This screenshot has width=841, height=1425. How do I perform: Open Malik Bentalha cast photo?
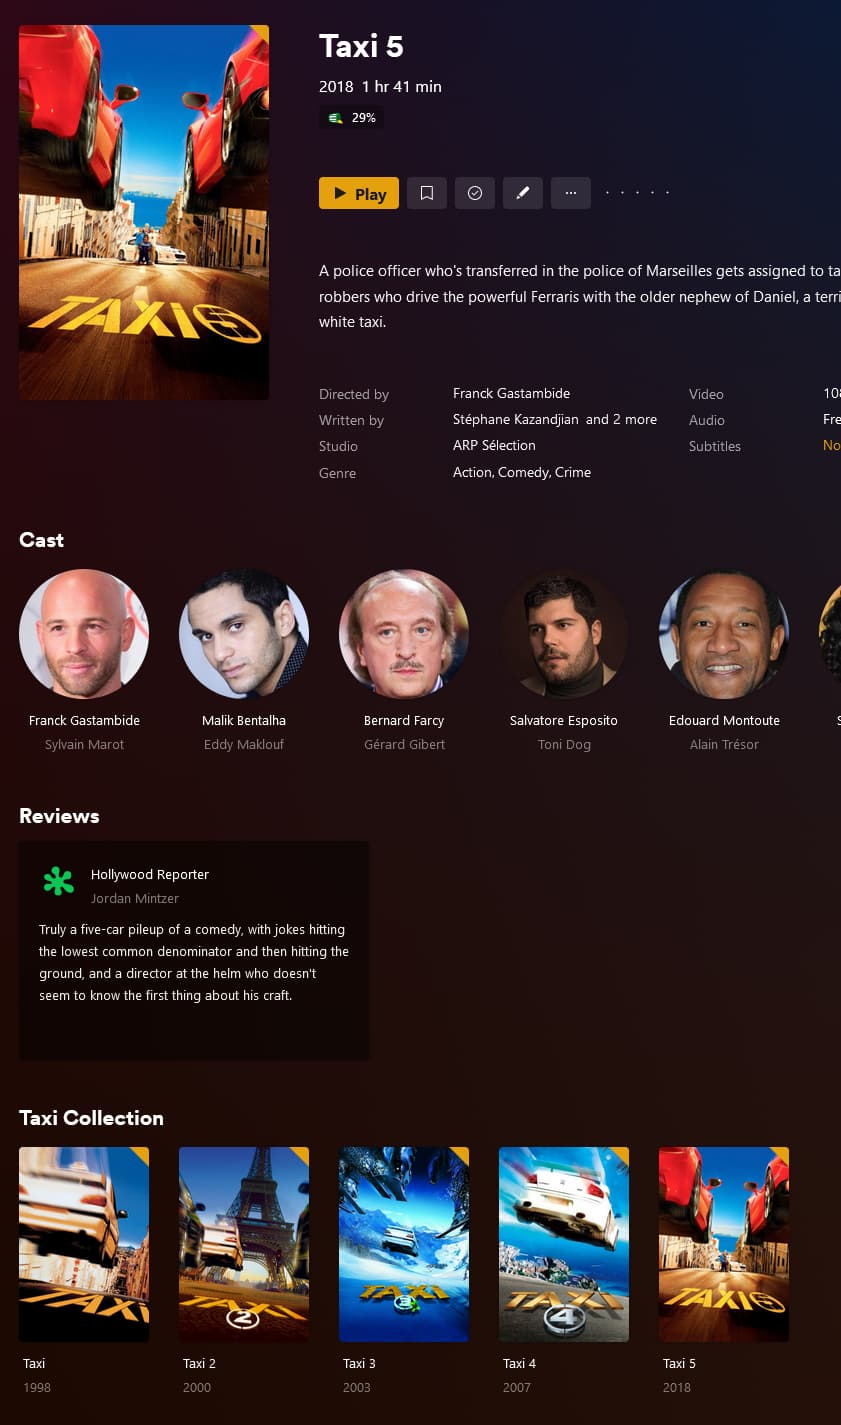coord(244,634)
